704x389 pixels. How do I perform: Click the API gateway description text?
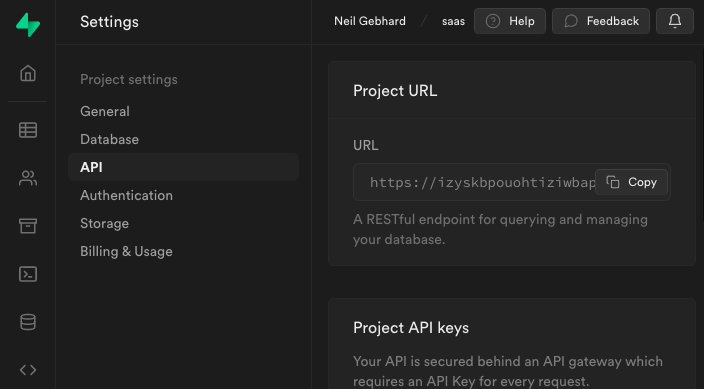[x=508, y=371]
